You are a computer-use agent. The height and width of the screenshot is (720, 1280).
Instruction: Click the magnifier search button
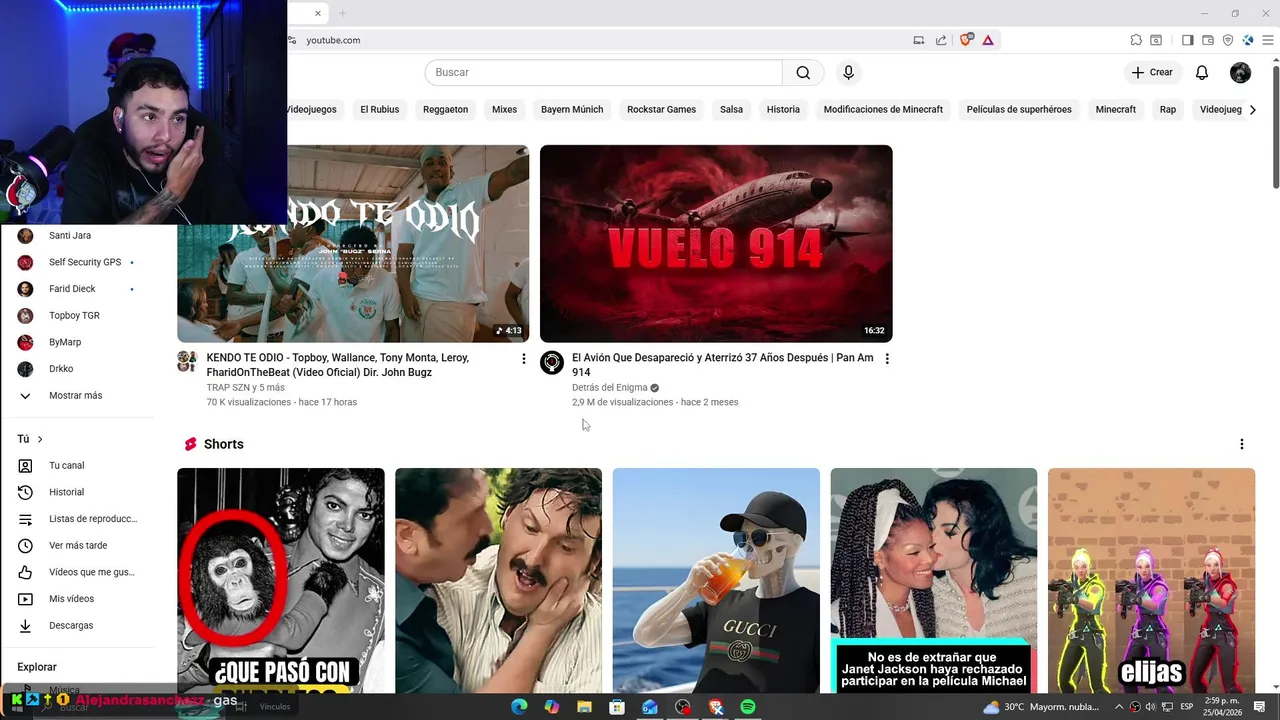[803, 72]
